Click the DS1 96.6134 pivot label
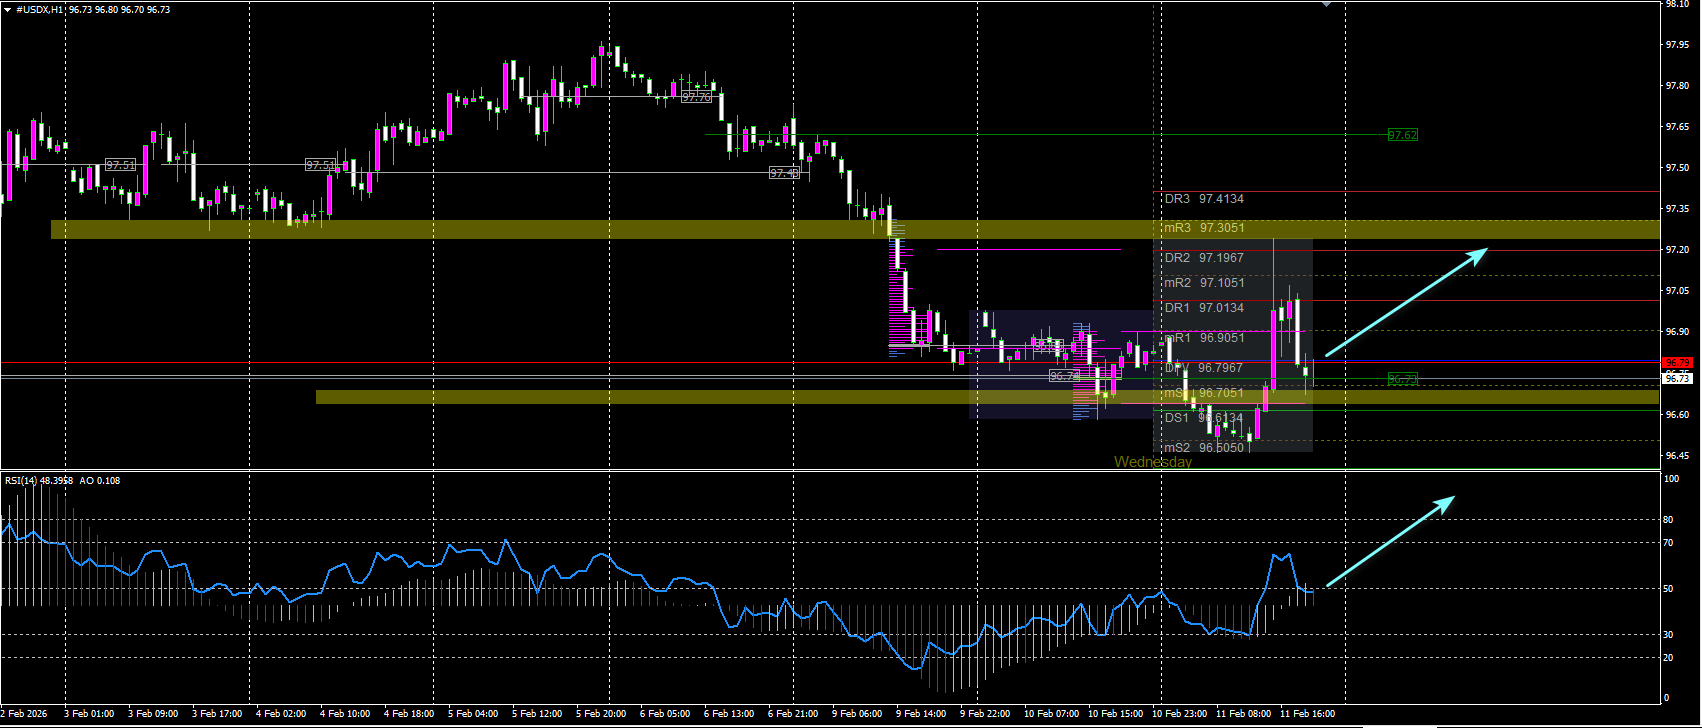 1204,418
